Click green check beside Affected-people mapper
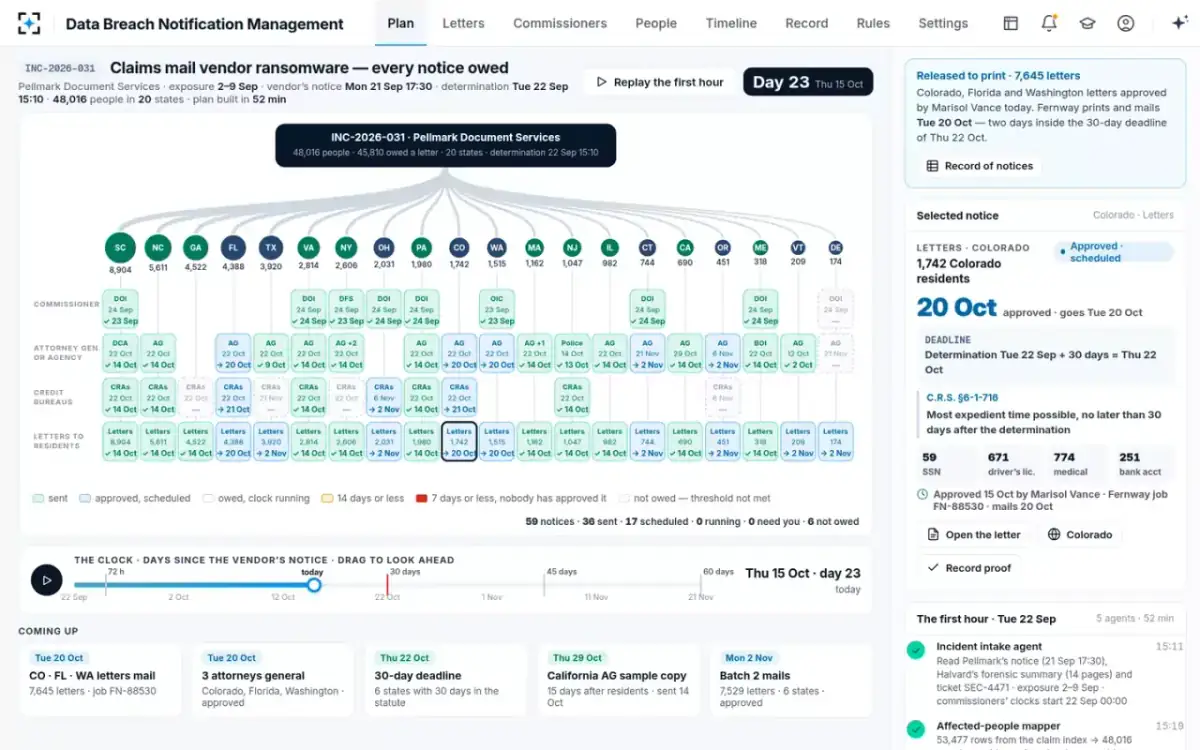Image resolution: width=1200 pixels, height=750 pixels. [915, 729]
